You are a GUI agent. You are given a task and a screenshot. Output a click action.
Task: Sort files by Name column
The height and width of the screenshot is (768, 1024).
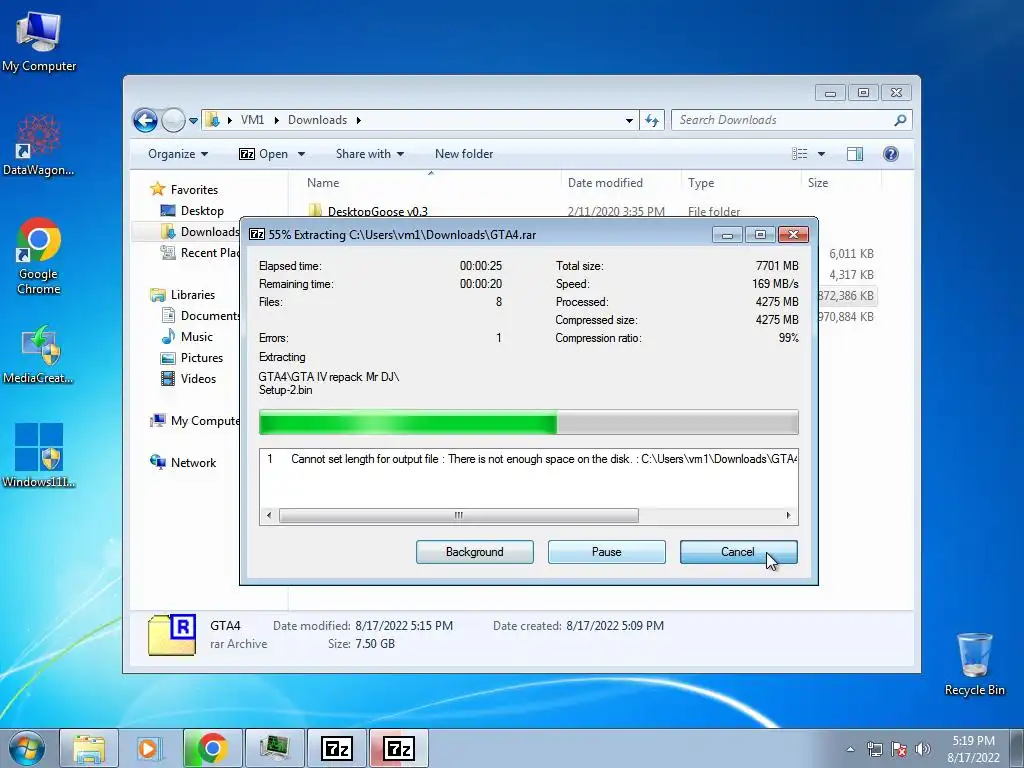coord(430,183)
